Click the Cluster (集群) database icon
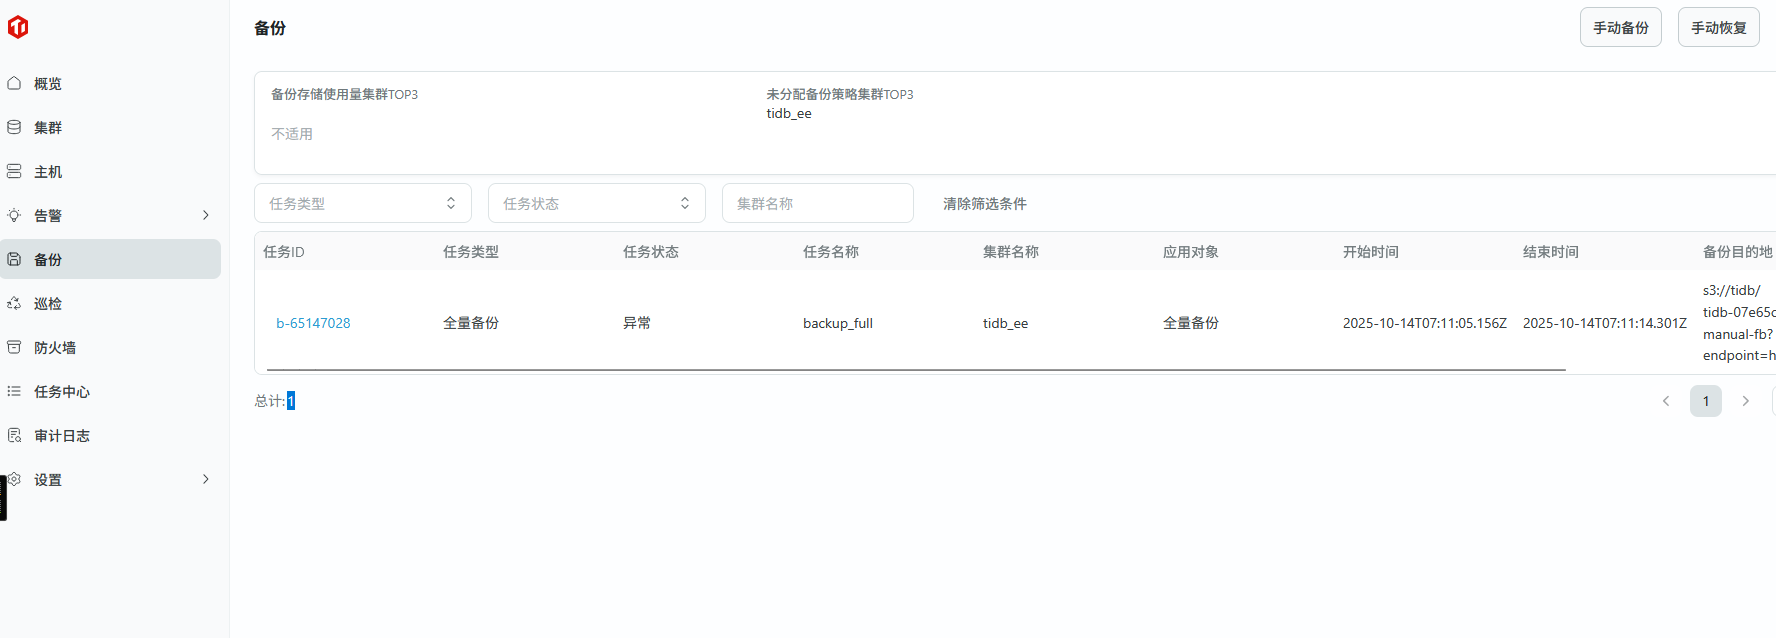Screen dimensions: 1776x638 [x=14, y=127]
